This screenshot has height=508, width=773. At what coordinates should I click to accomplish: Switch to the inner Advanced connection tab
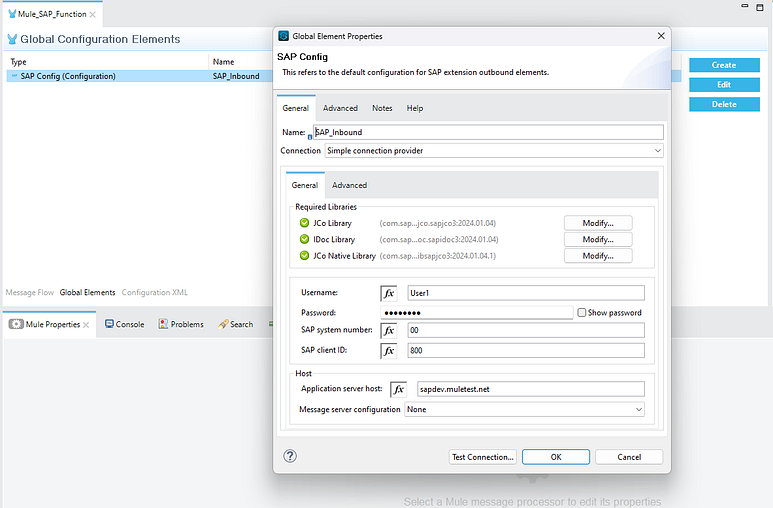point(350,185)
